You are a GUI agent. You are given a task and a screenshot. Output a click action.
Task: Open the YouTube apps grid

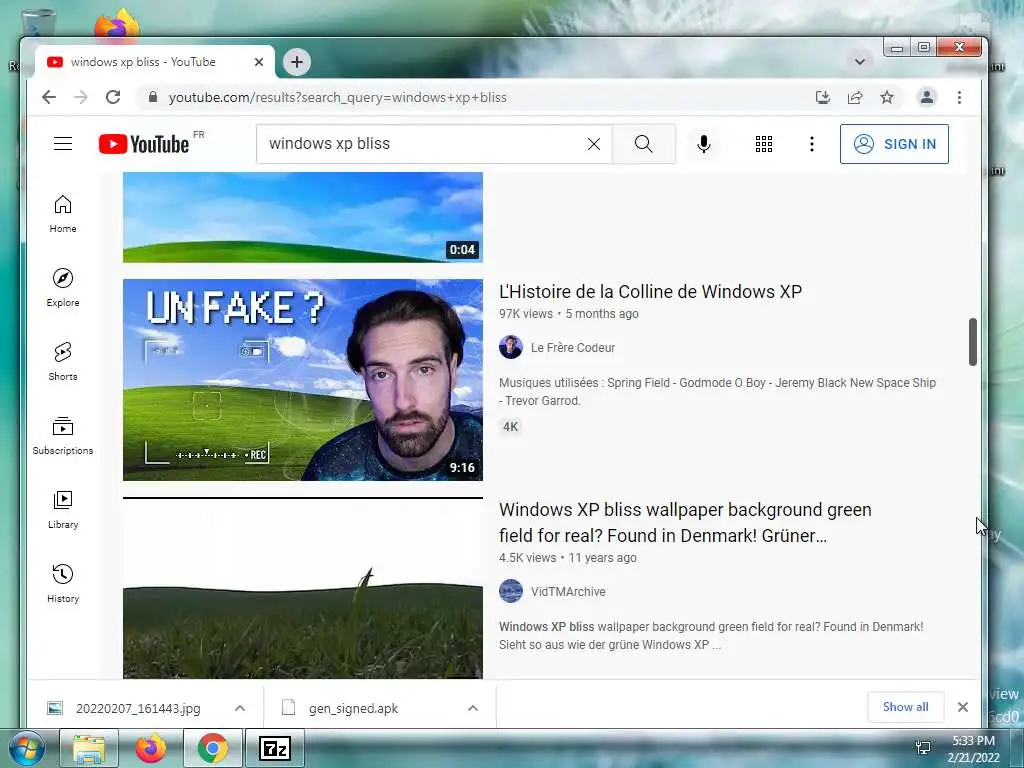pos(763,144)
